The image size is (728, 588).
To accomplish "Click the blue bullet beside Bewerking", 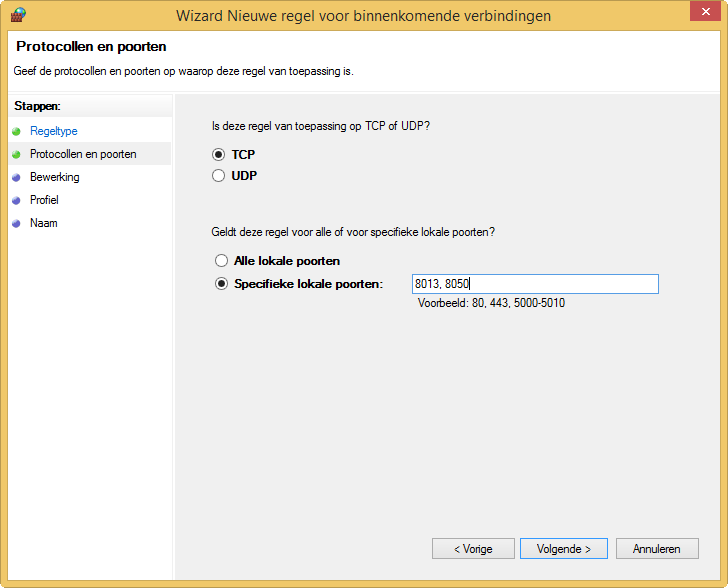I will coord(16,177).
